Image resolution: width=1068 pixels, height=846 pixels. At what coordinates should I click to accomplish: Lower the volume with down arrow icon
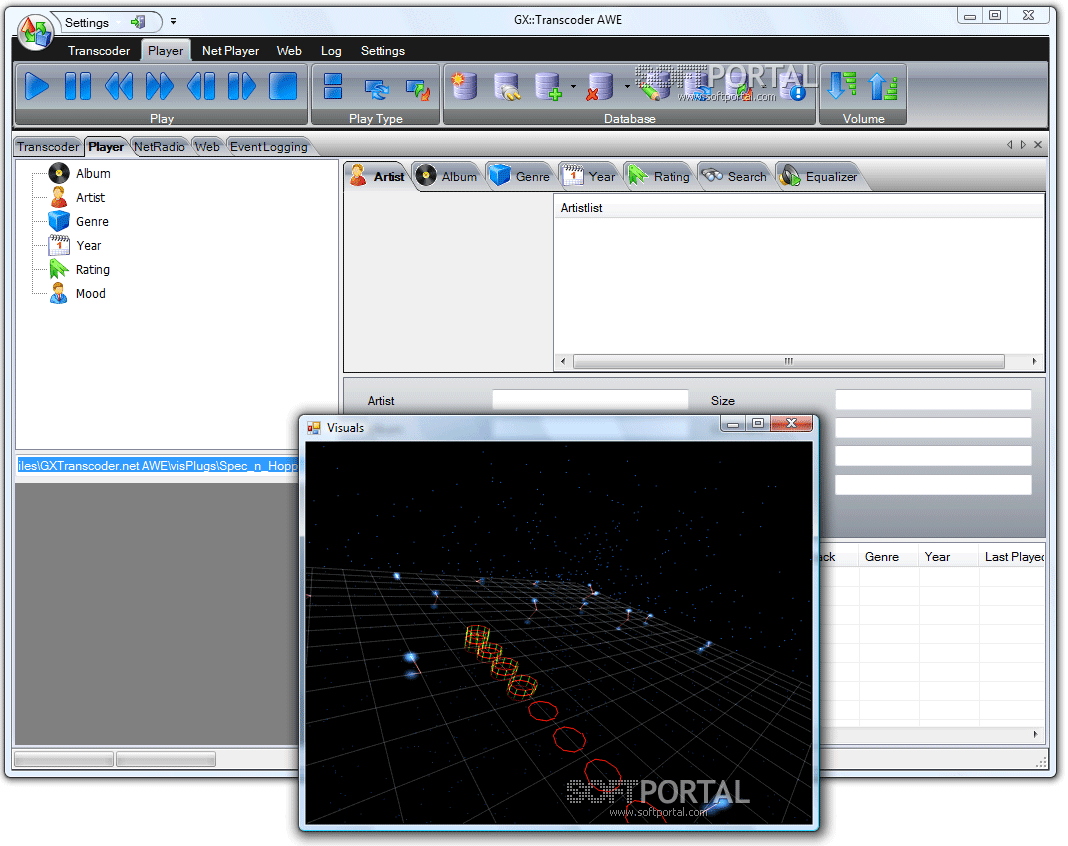click(x=842, y=87)
